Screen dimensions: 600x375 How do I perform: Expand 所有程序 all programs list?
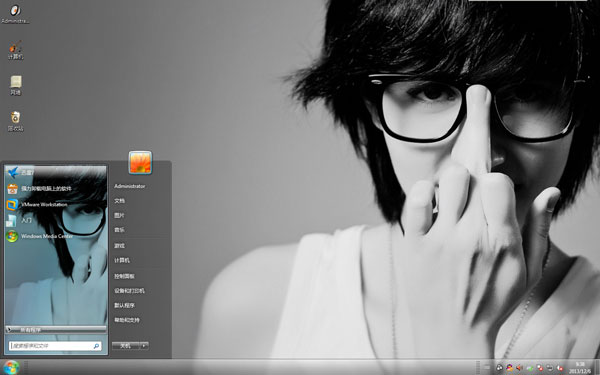point(56,329)
